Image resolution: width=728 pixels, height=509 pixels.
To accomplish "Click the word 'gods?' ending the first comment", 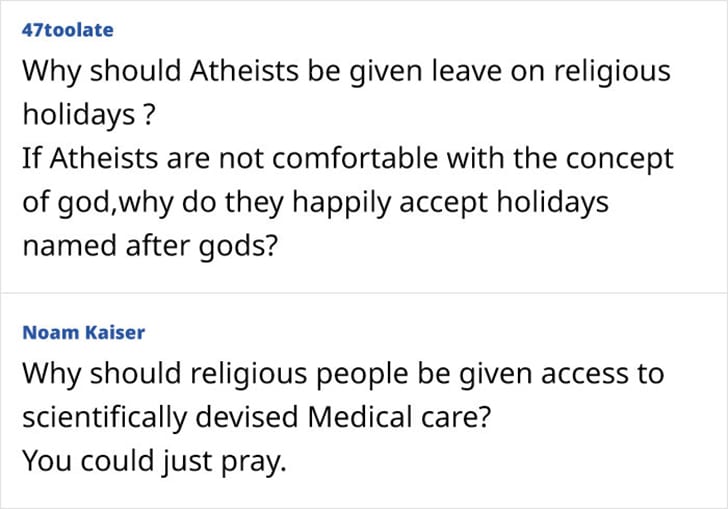I will (238, 247).
